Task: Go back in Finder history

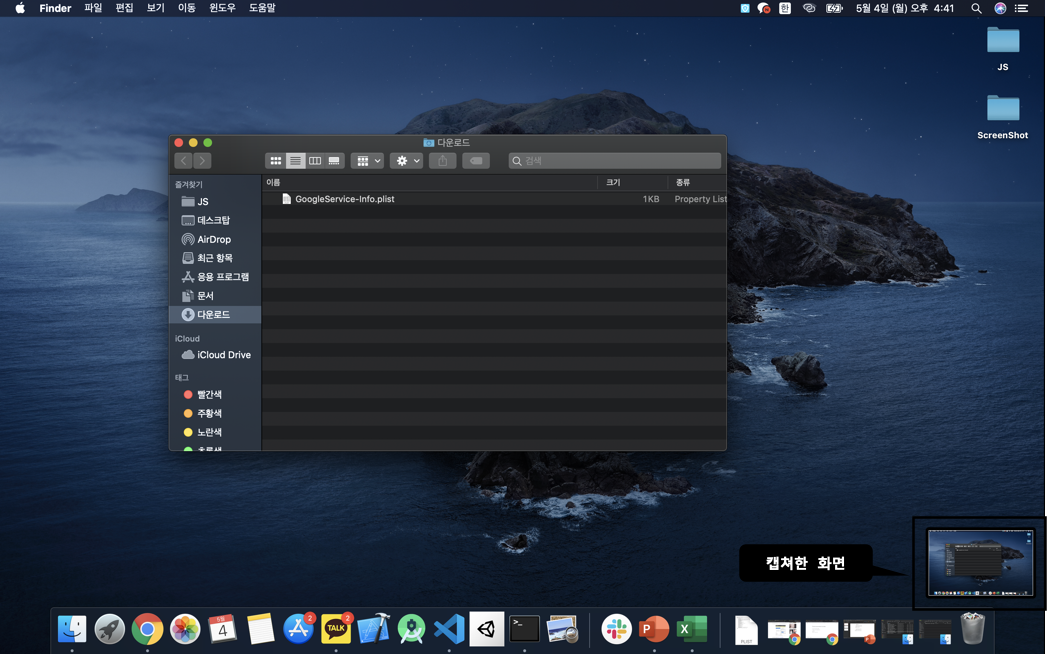Action: tap(184, 161)
